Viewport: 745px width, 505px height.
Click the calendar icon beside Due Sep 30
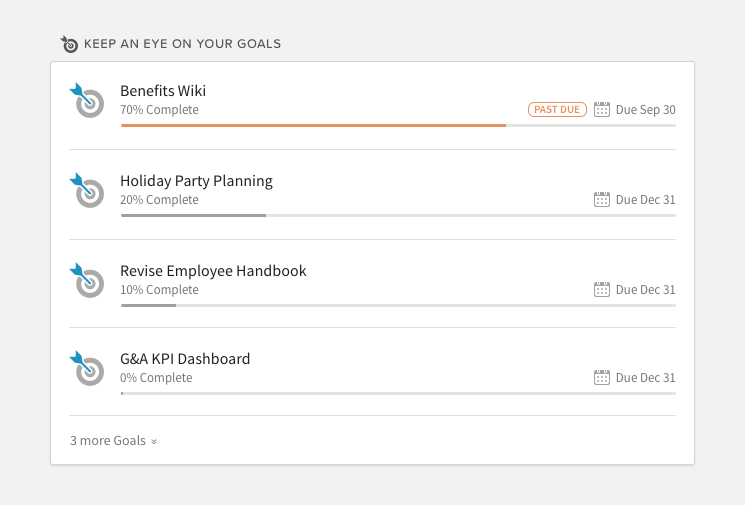point(602,109)
